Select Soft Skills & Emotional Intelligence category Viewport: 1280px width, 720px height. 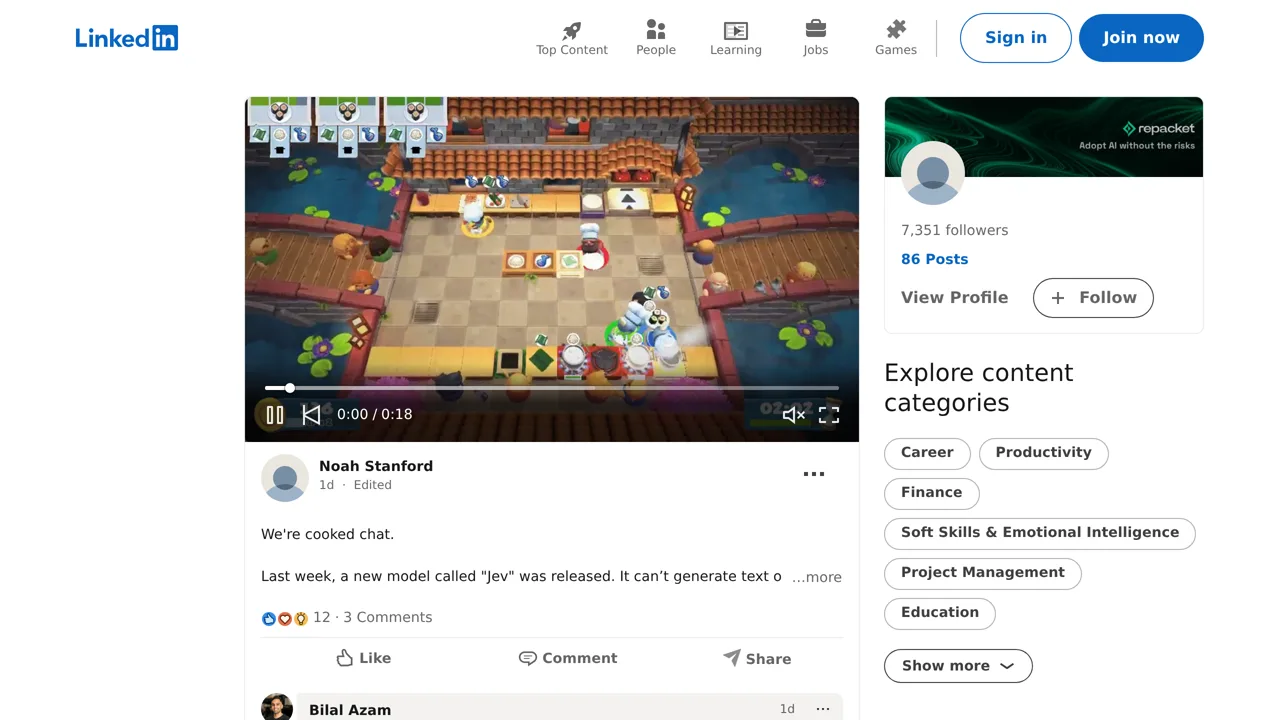pyautogui.click(x=1040, y=533)
